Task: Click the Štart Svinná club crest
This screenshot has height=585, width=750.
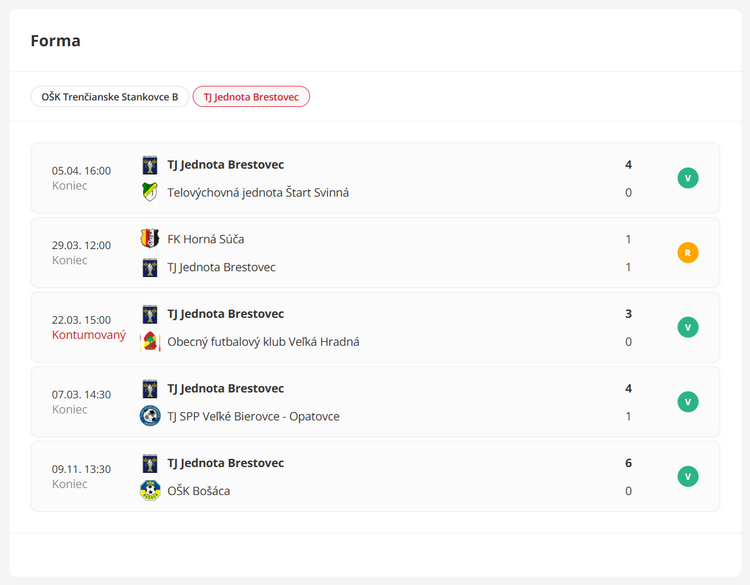Action: (x=150, y=192)
